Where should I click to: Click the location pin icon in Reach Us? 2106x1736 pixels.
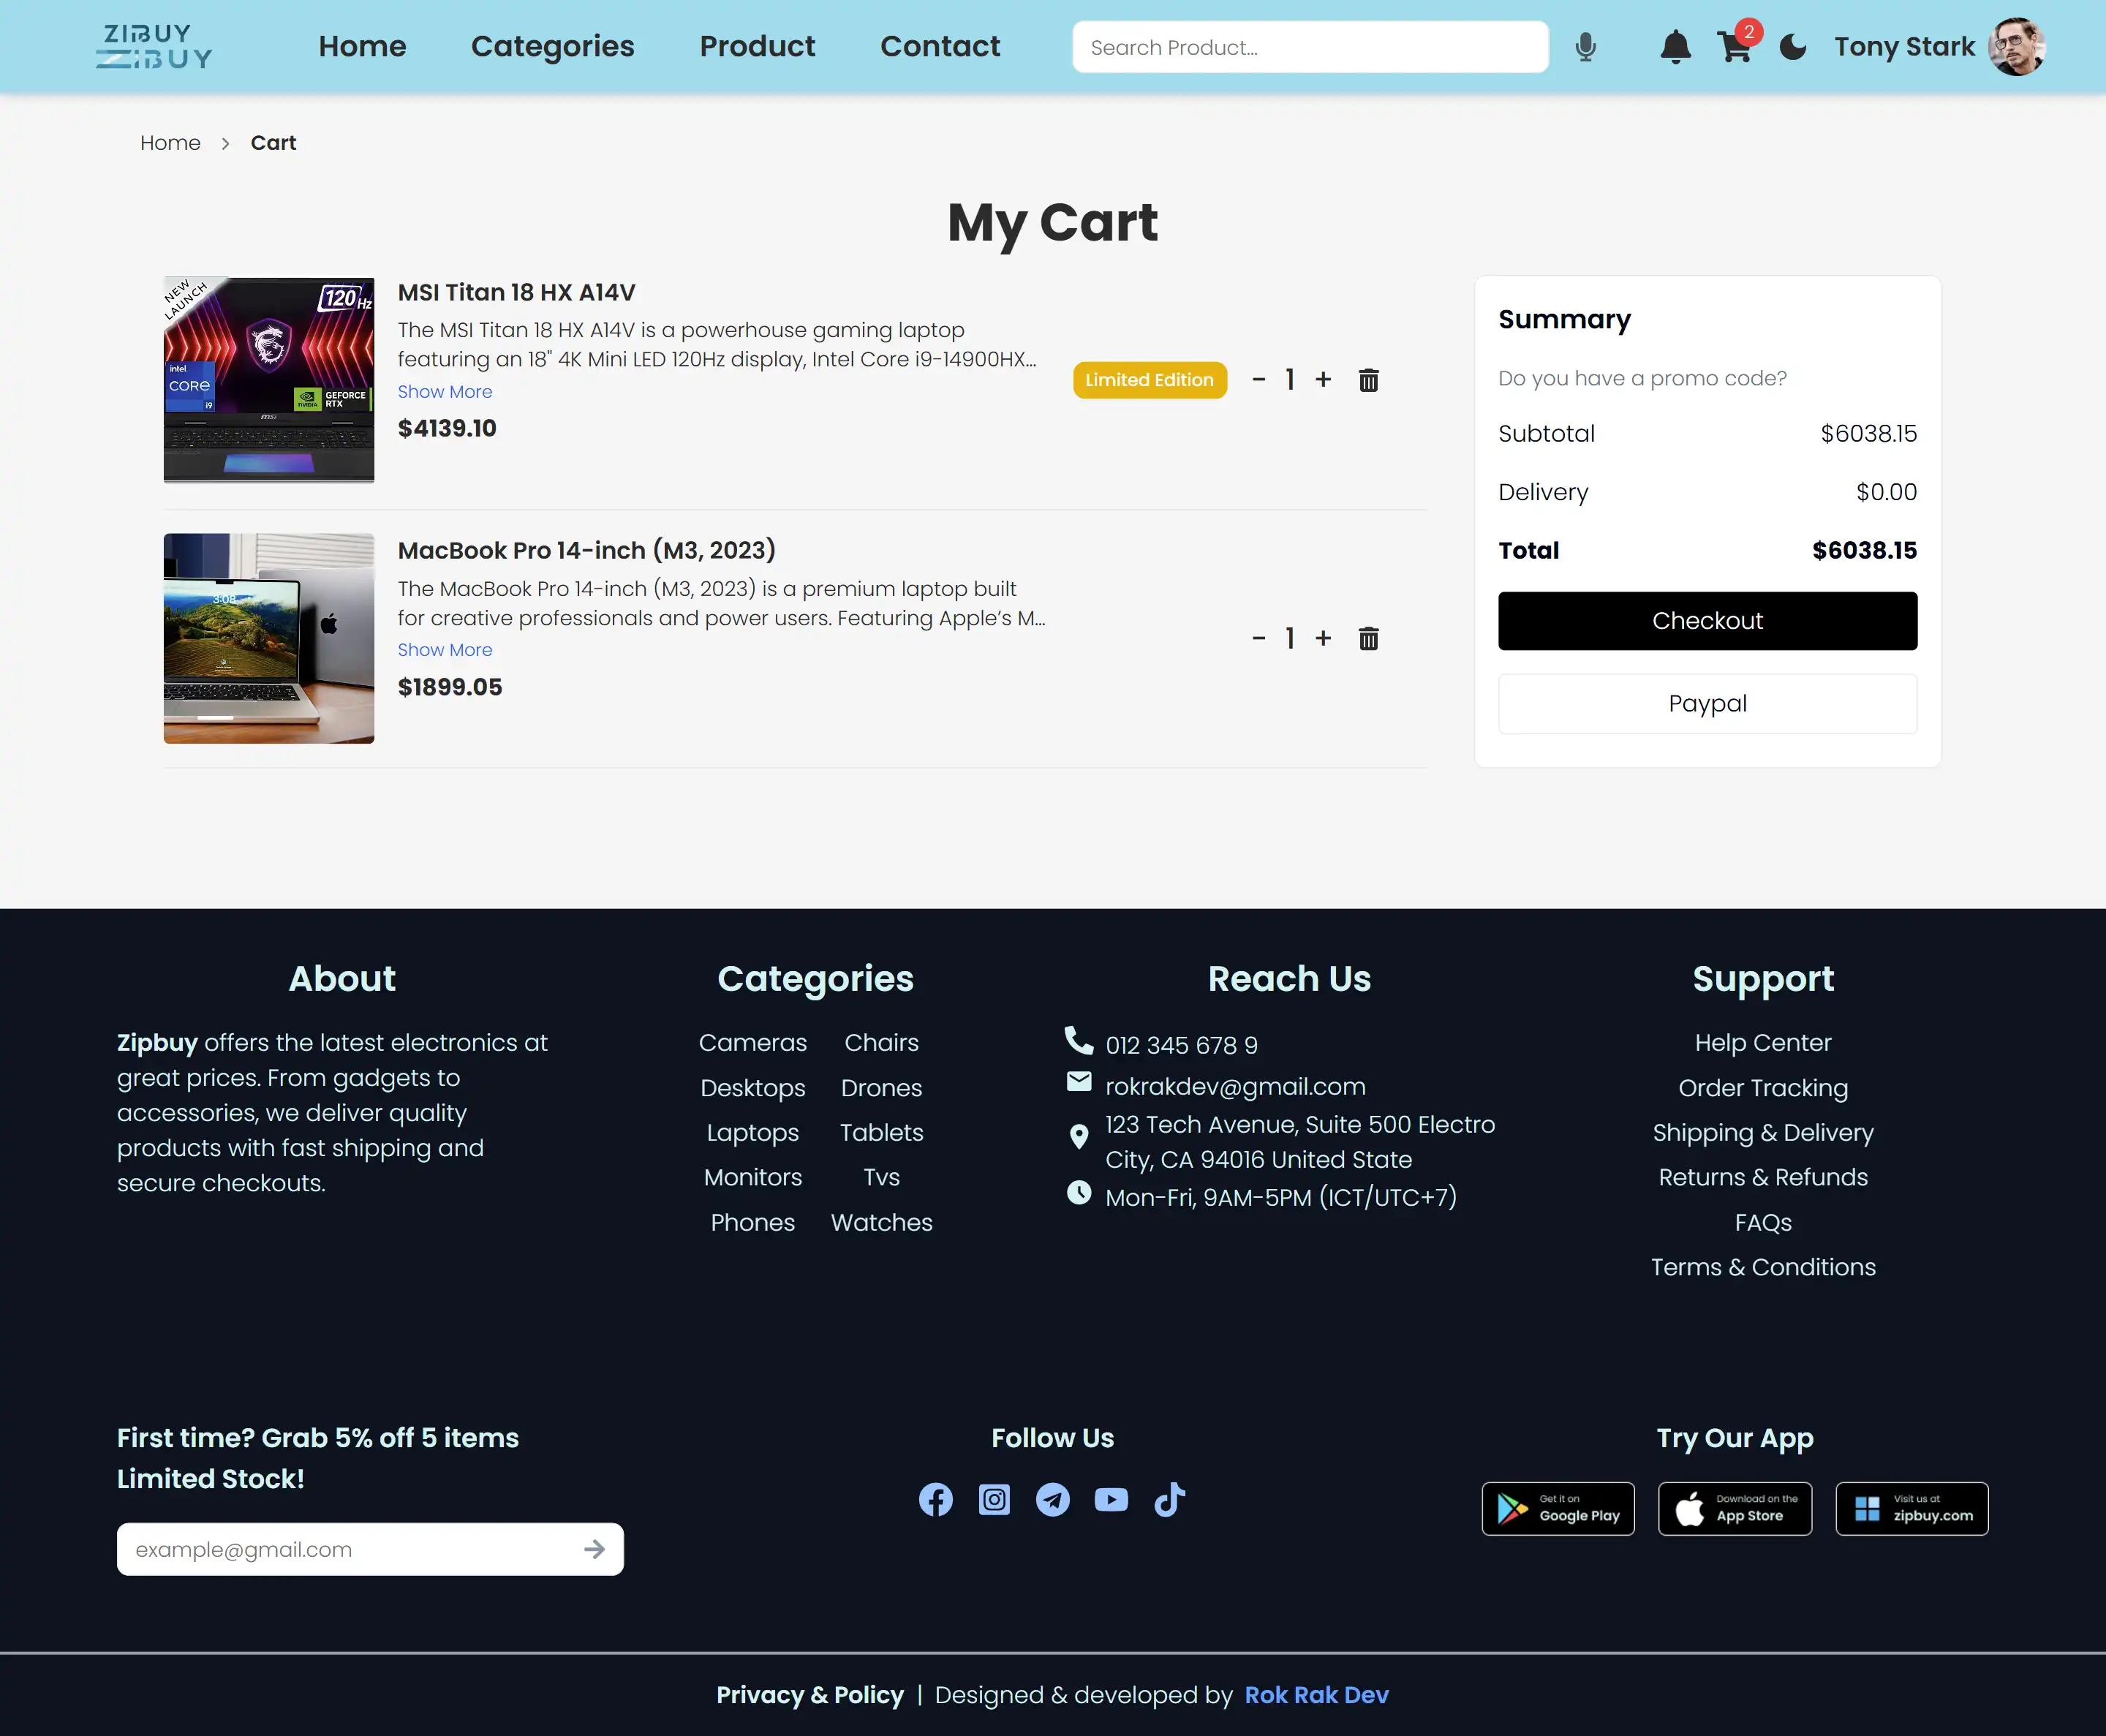pos(1079,1137)
